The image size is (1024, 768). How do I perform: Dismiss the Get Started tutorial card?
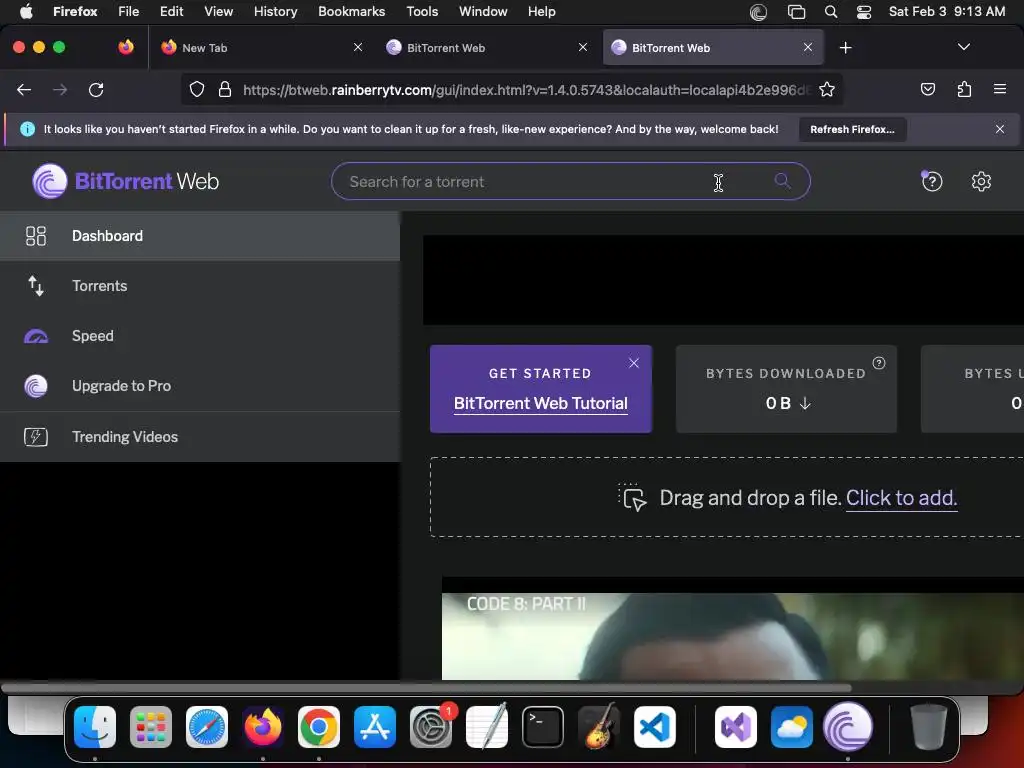pyautogui.click(x=634, y=363)
